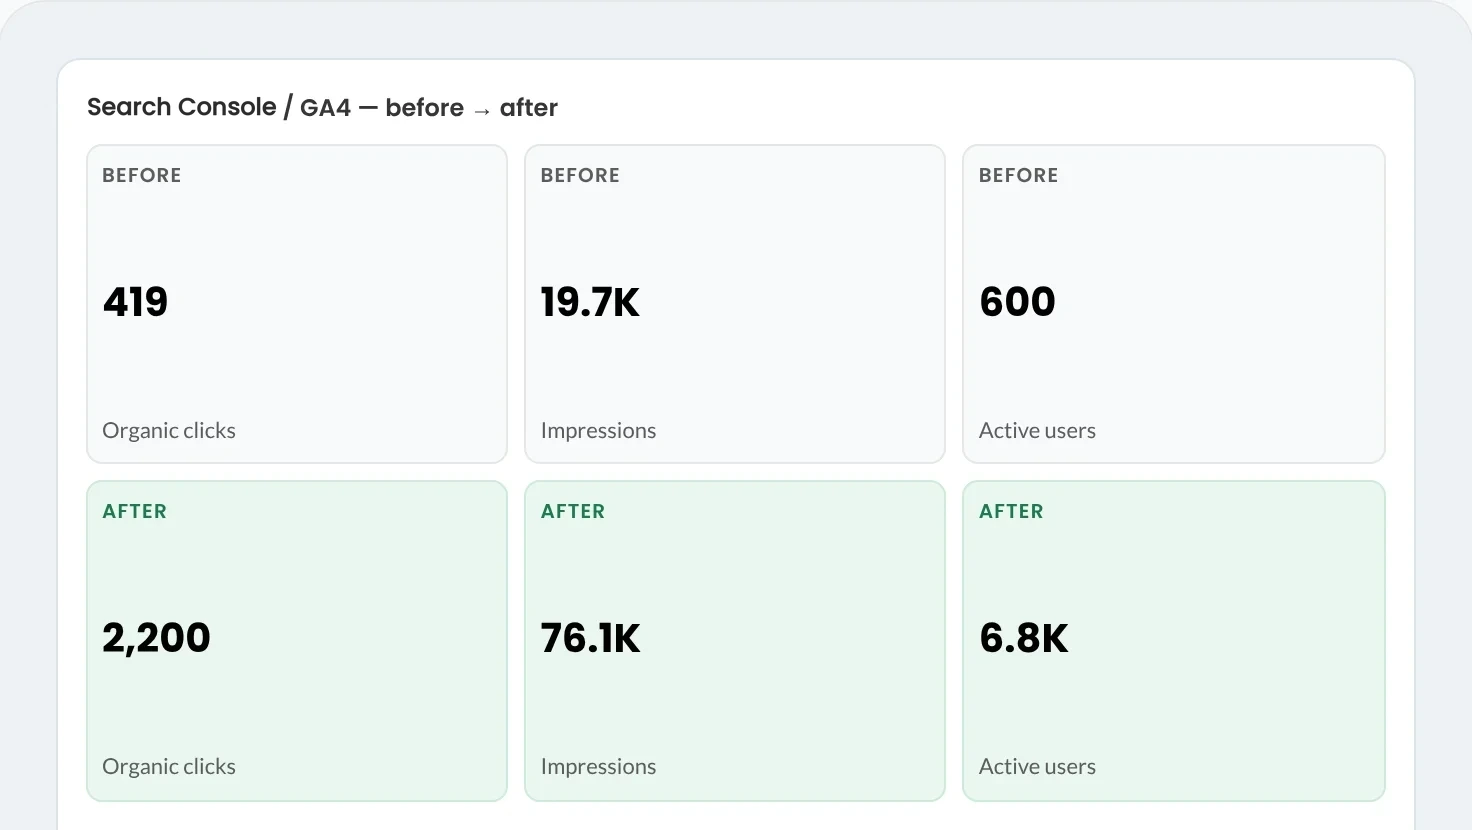1472x830 pixels.
Task: Click "Active users" label in After card
Action: [1037, 766]
